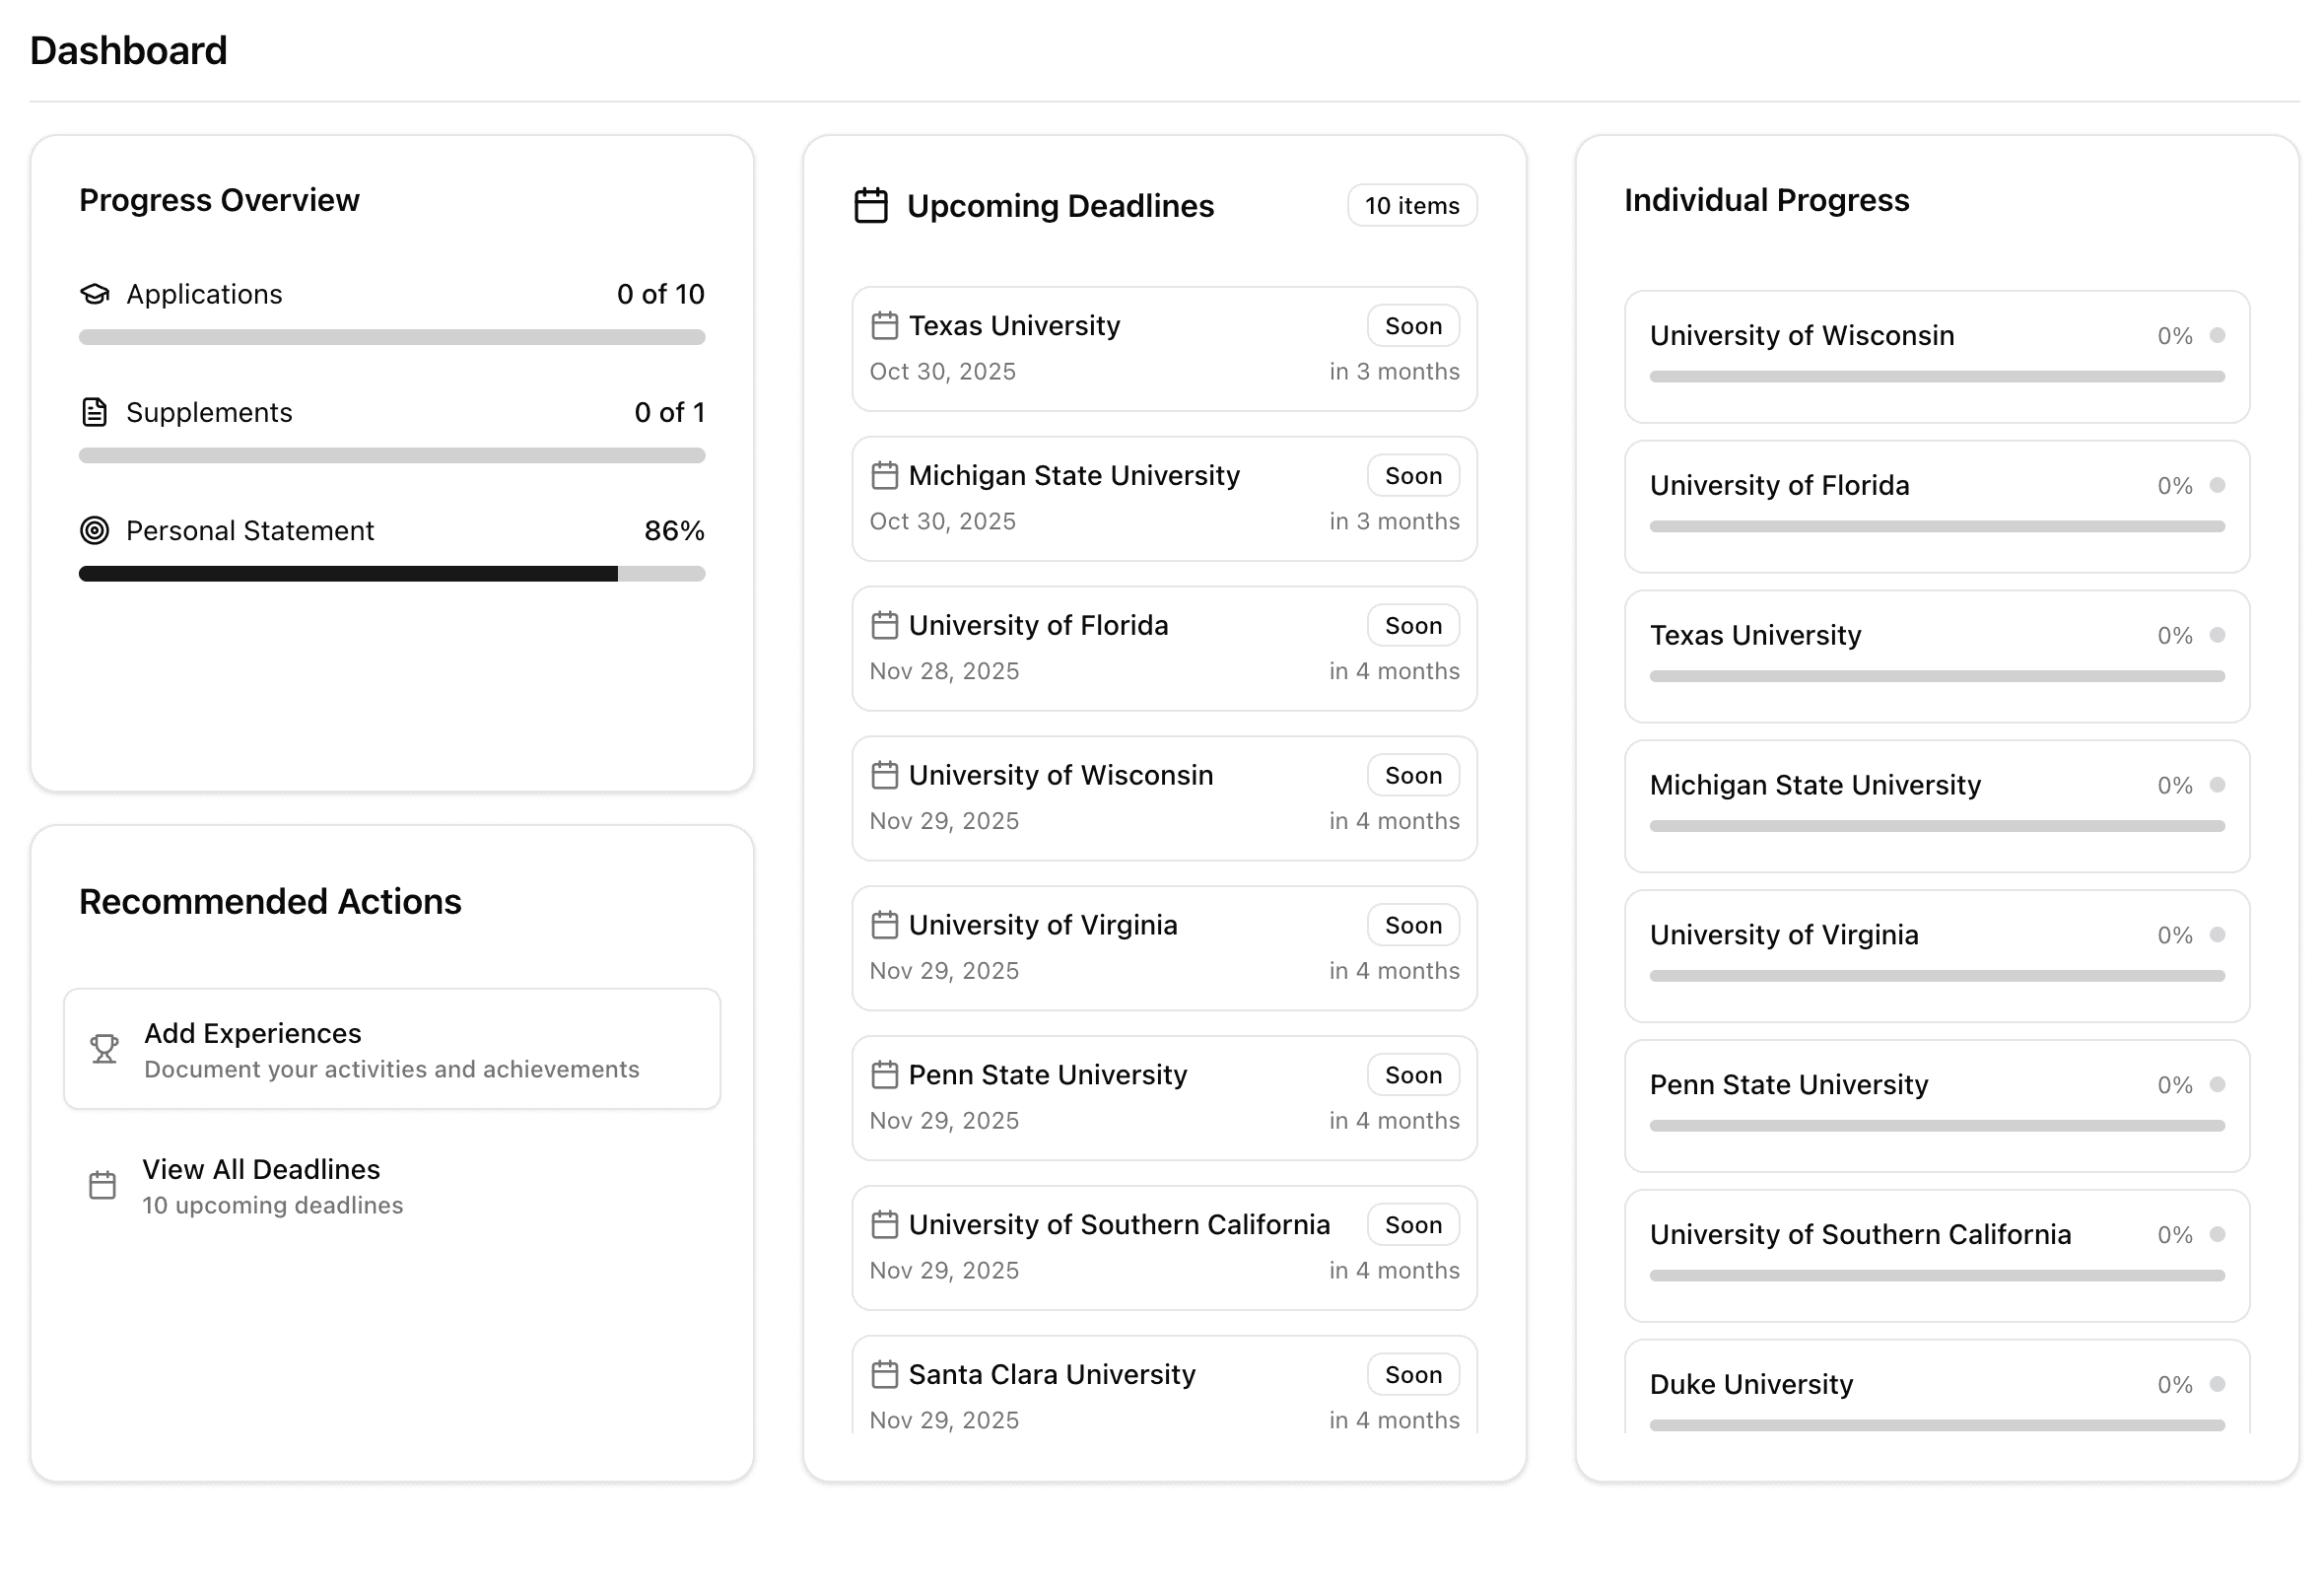Viewport: 2324px width, 1591px height.
Task: Click calendar icon next to Texas University deadline
Action: (x=884, y=326)
